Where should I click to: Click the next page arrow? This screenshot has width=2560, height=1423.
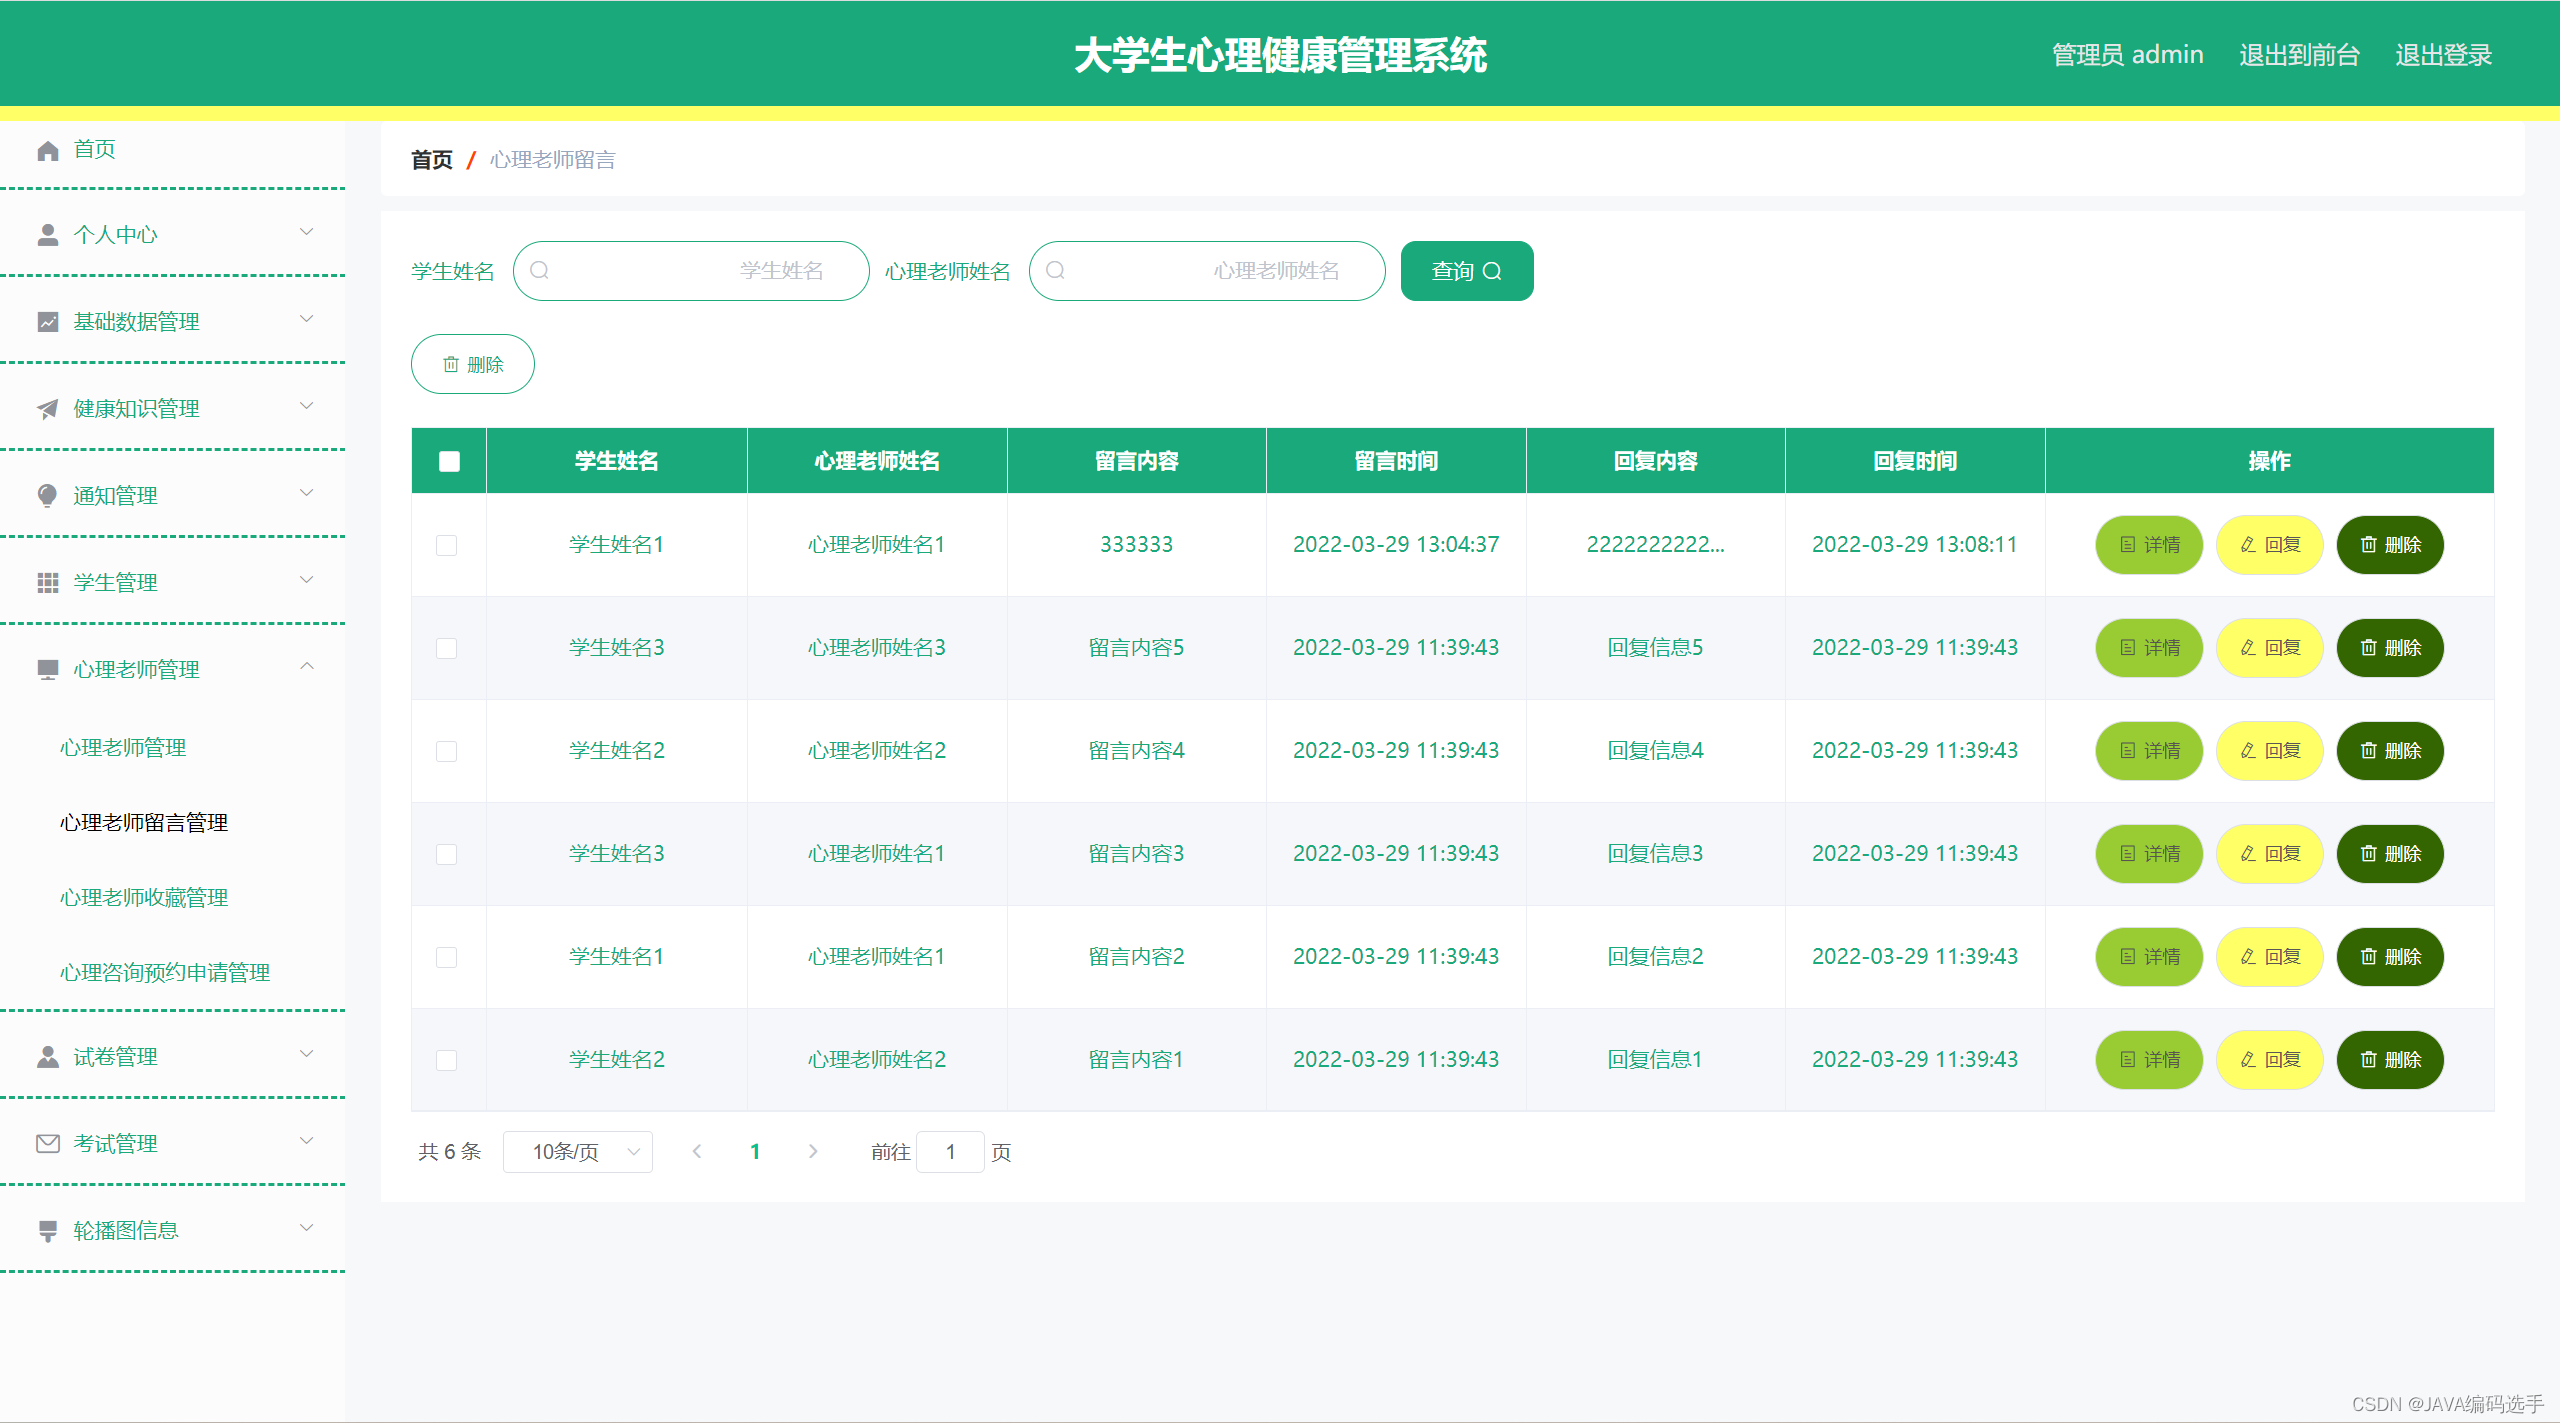pyautogui.click(x=813, y=1152)
